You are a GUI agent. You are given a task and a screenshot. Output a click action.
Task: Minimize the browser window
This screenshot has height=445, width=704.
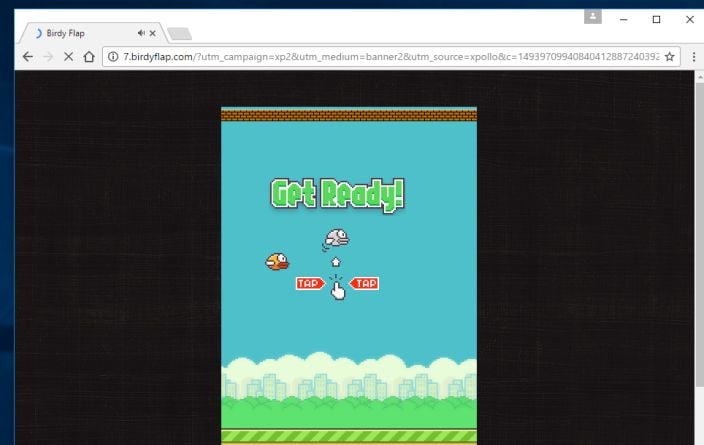point(624,19)
